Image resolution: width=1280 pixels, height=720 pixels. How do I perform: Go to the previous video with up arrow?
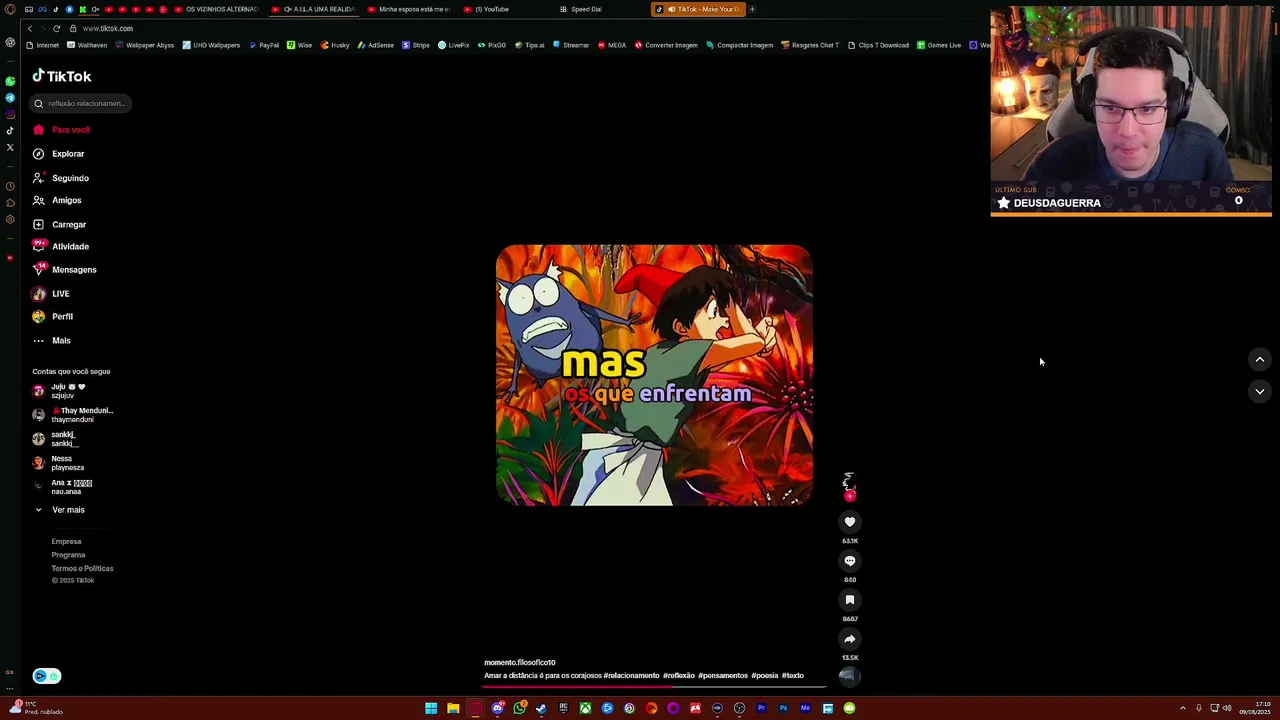pyautogui.click(x=1260, y=360)
